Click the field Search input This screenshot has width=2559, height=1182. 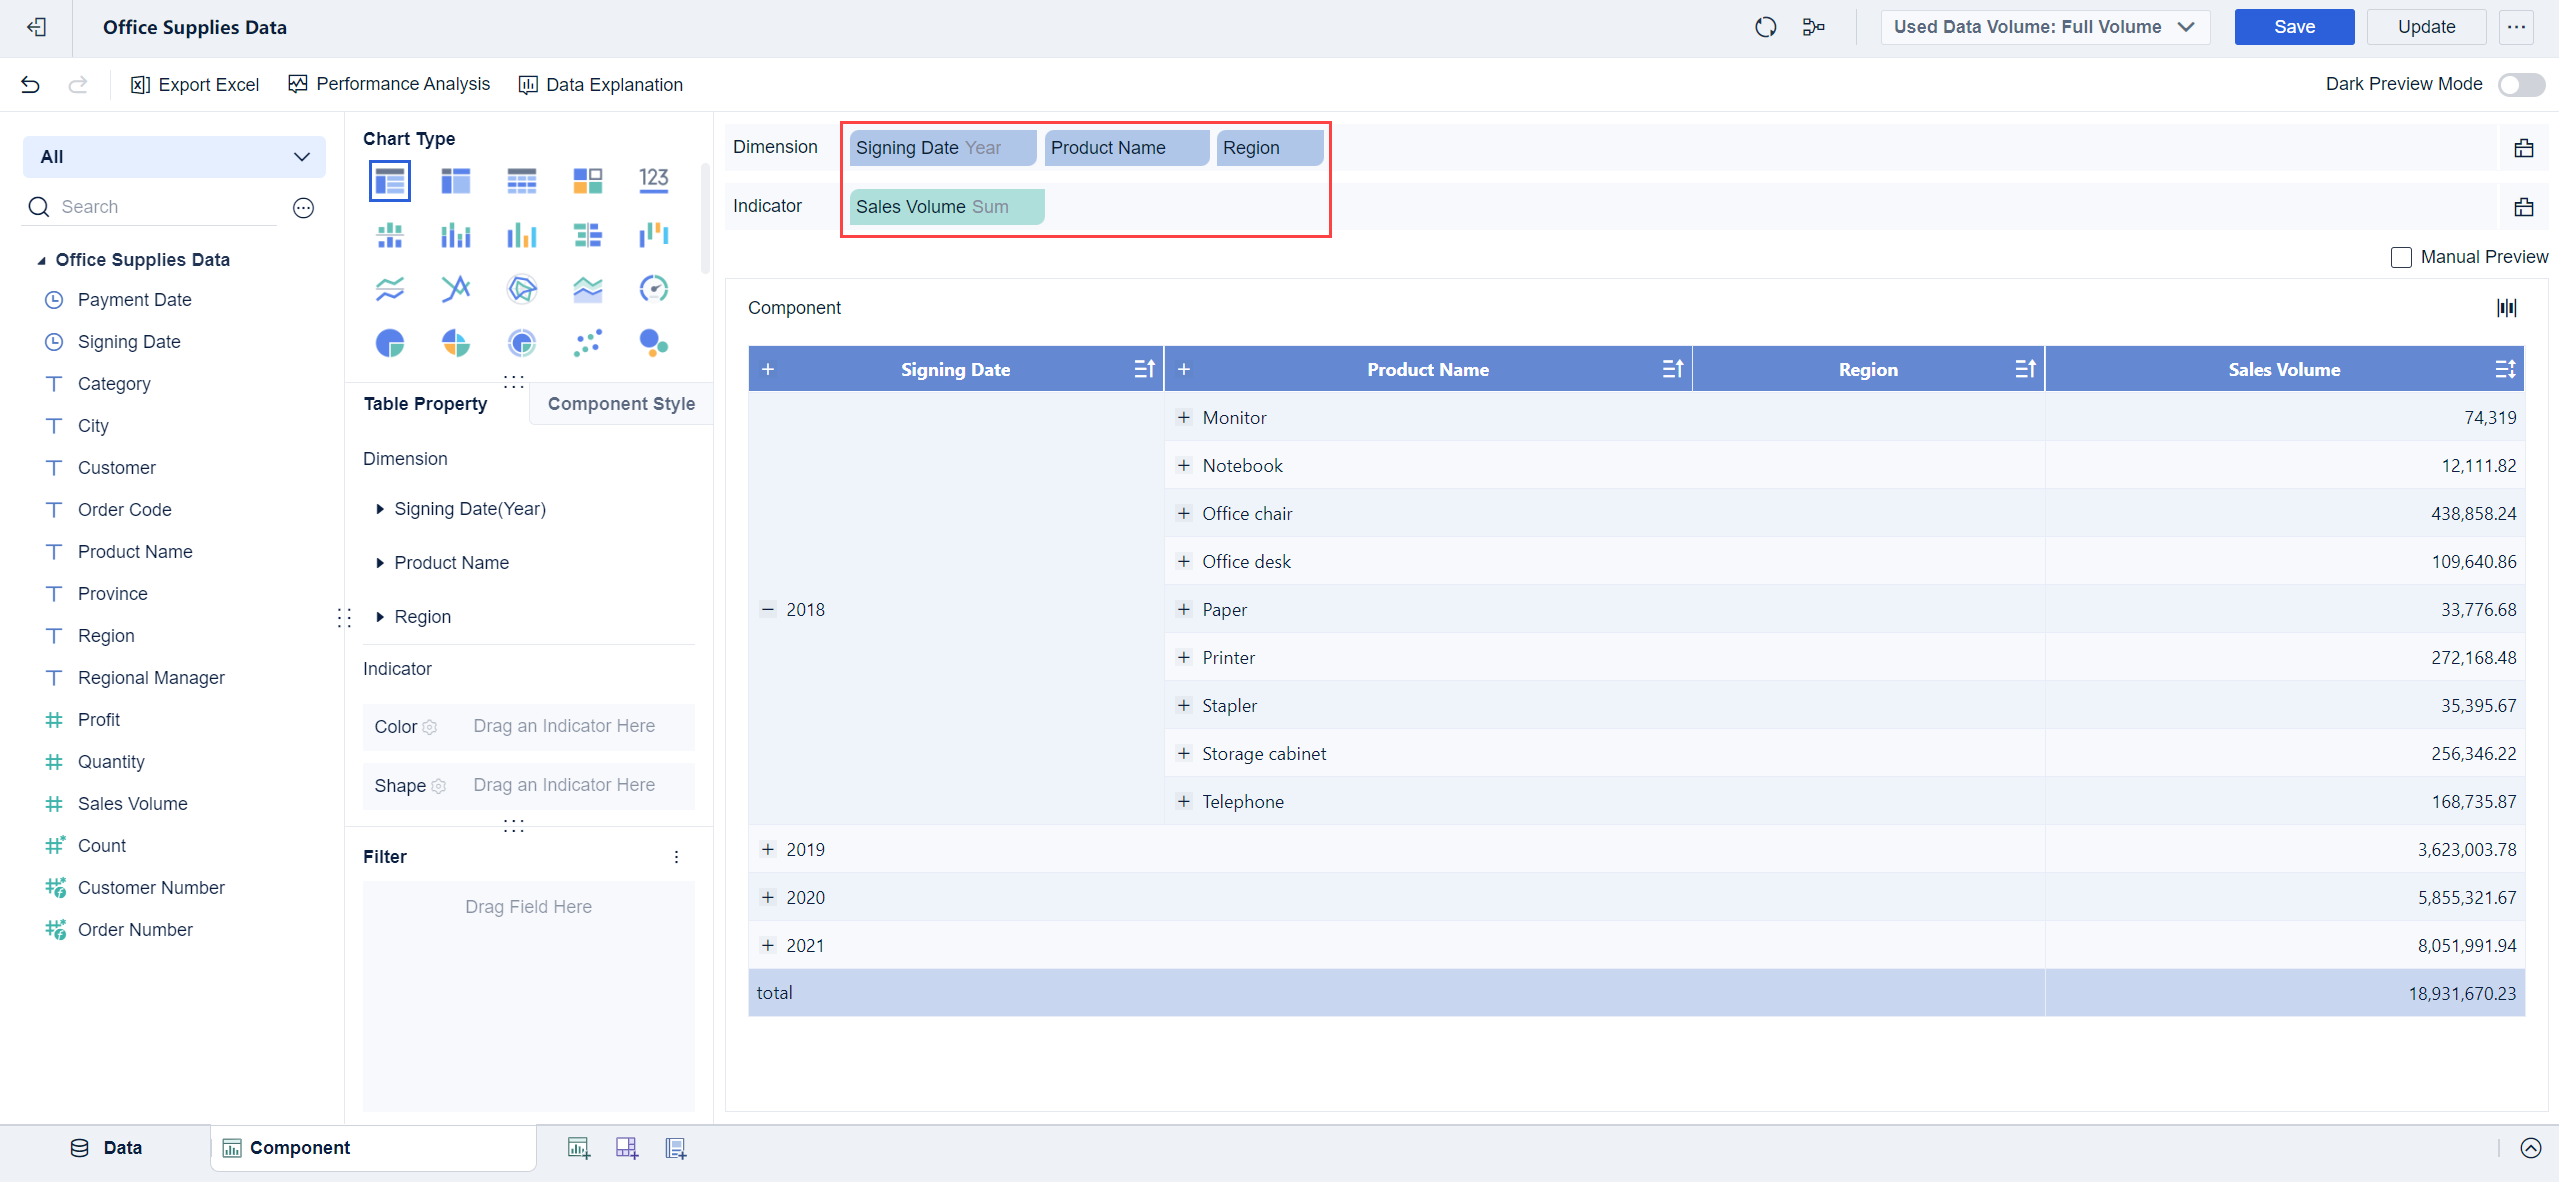pos(150,207)
